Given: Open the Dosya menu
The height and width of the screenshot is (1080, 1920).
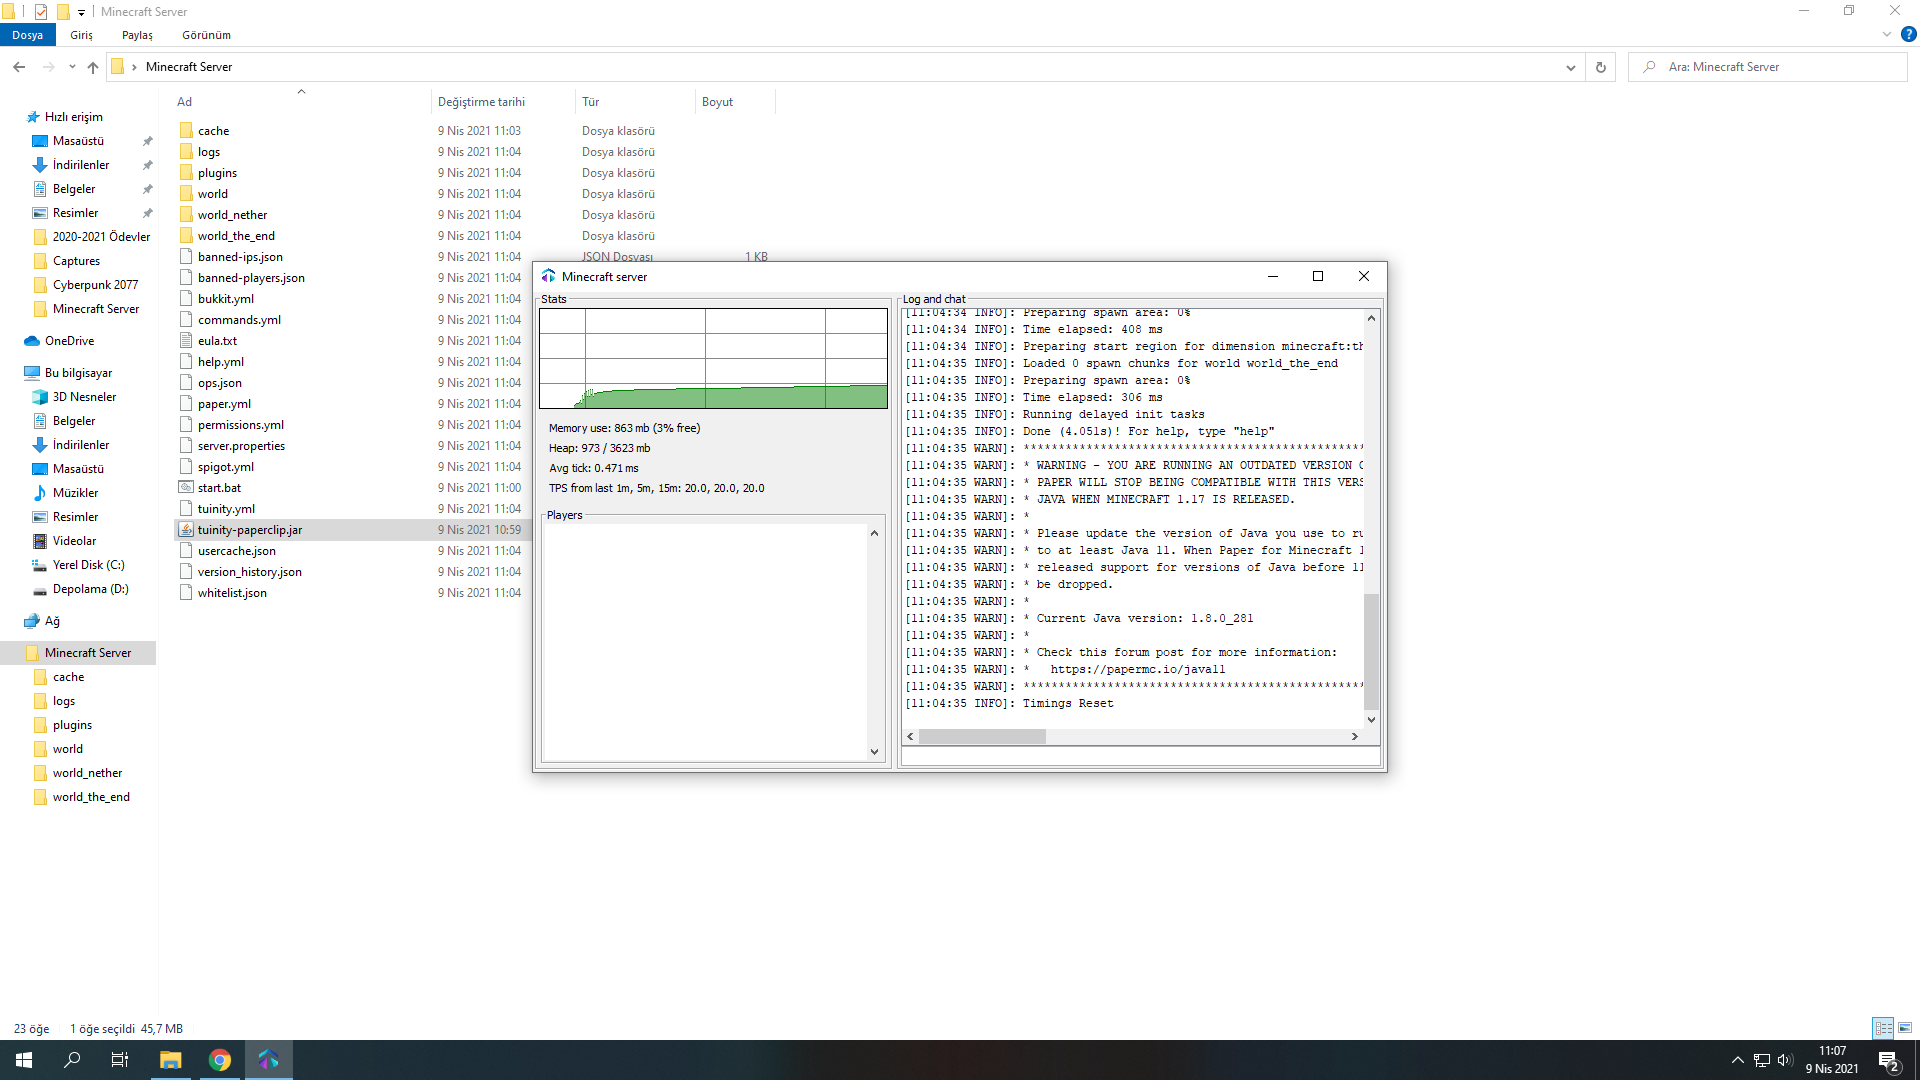Looking at the screenshot, I should coord(28,35).
